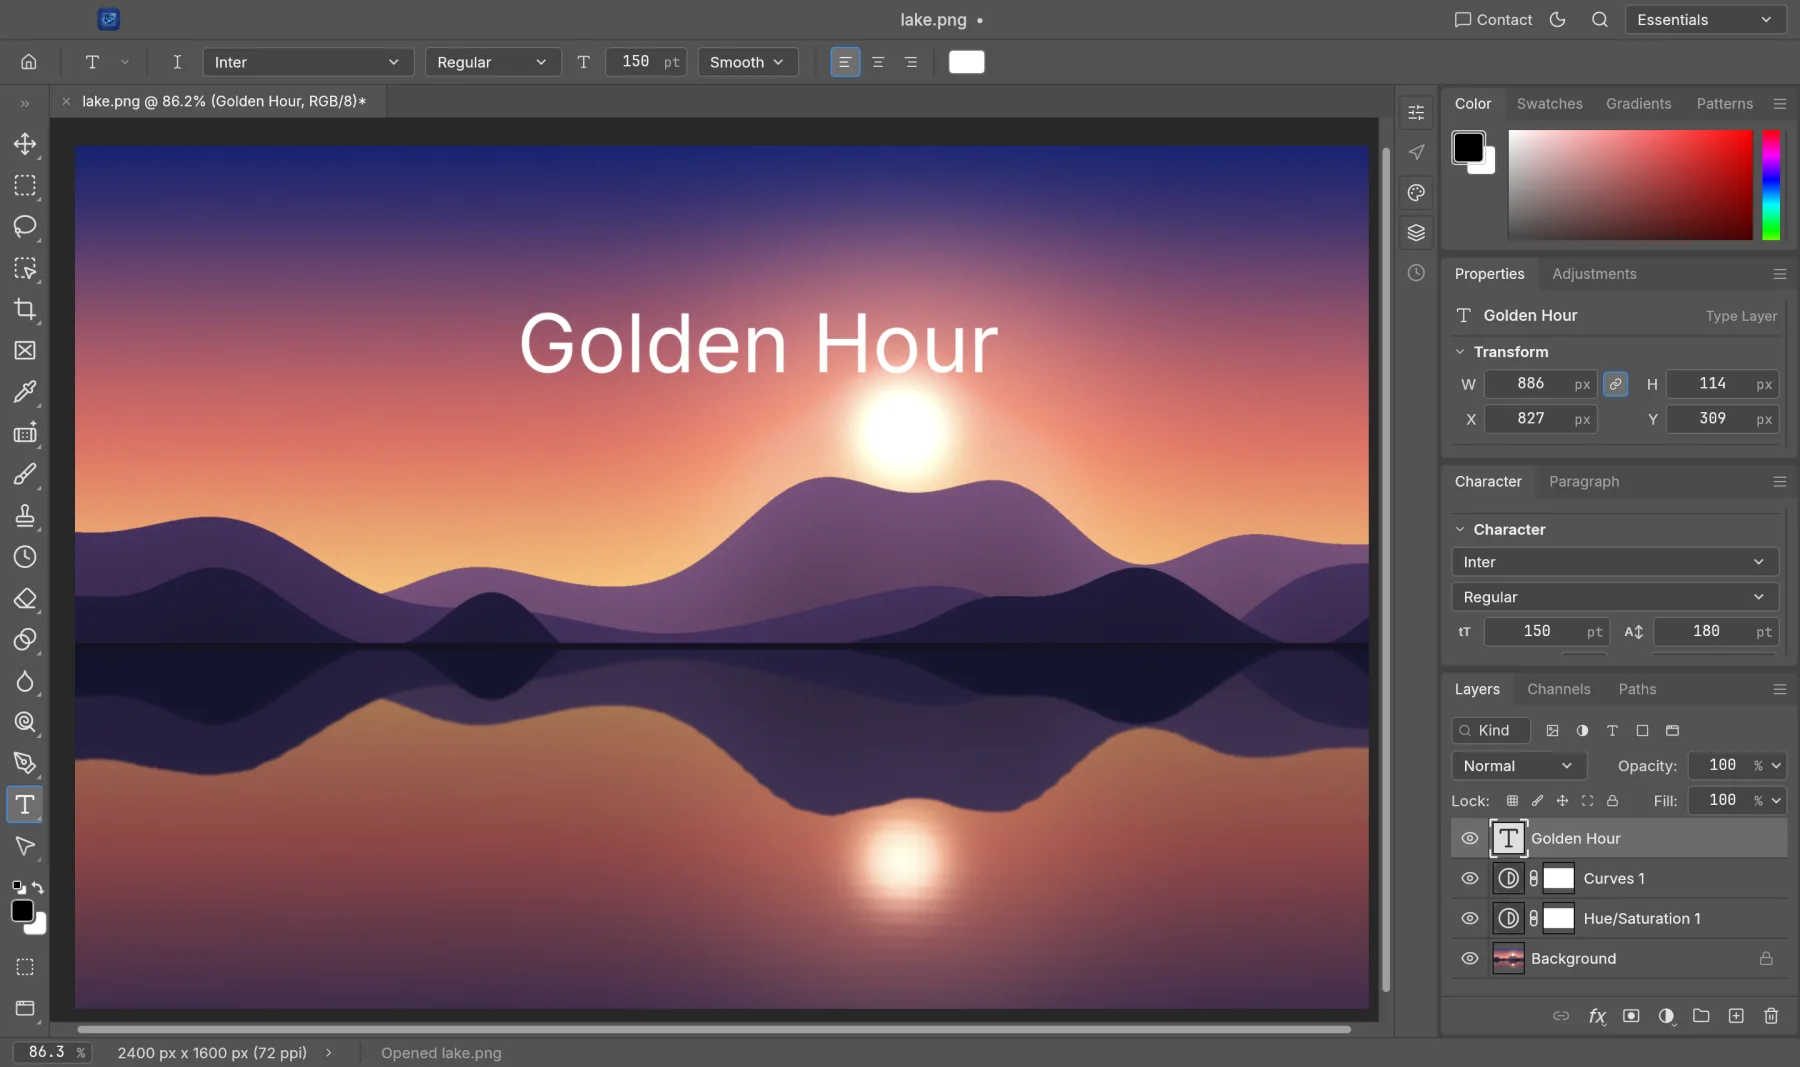Switch to the Adjustments tab
This screenshot has width=1800, height=1067.
click(1594, 274)
